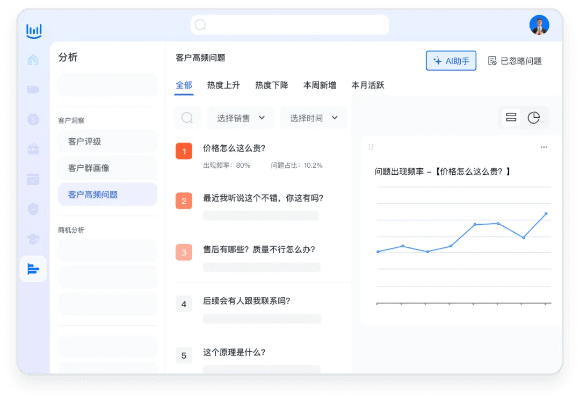Switch to 热度上升 tab

tap(223, 85)
